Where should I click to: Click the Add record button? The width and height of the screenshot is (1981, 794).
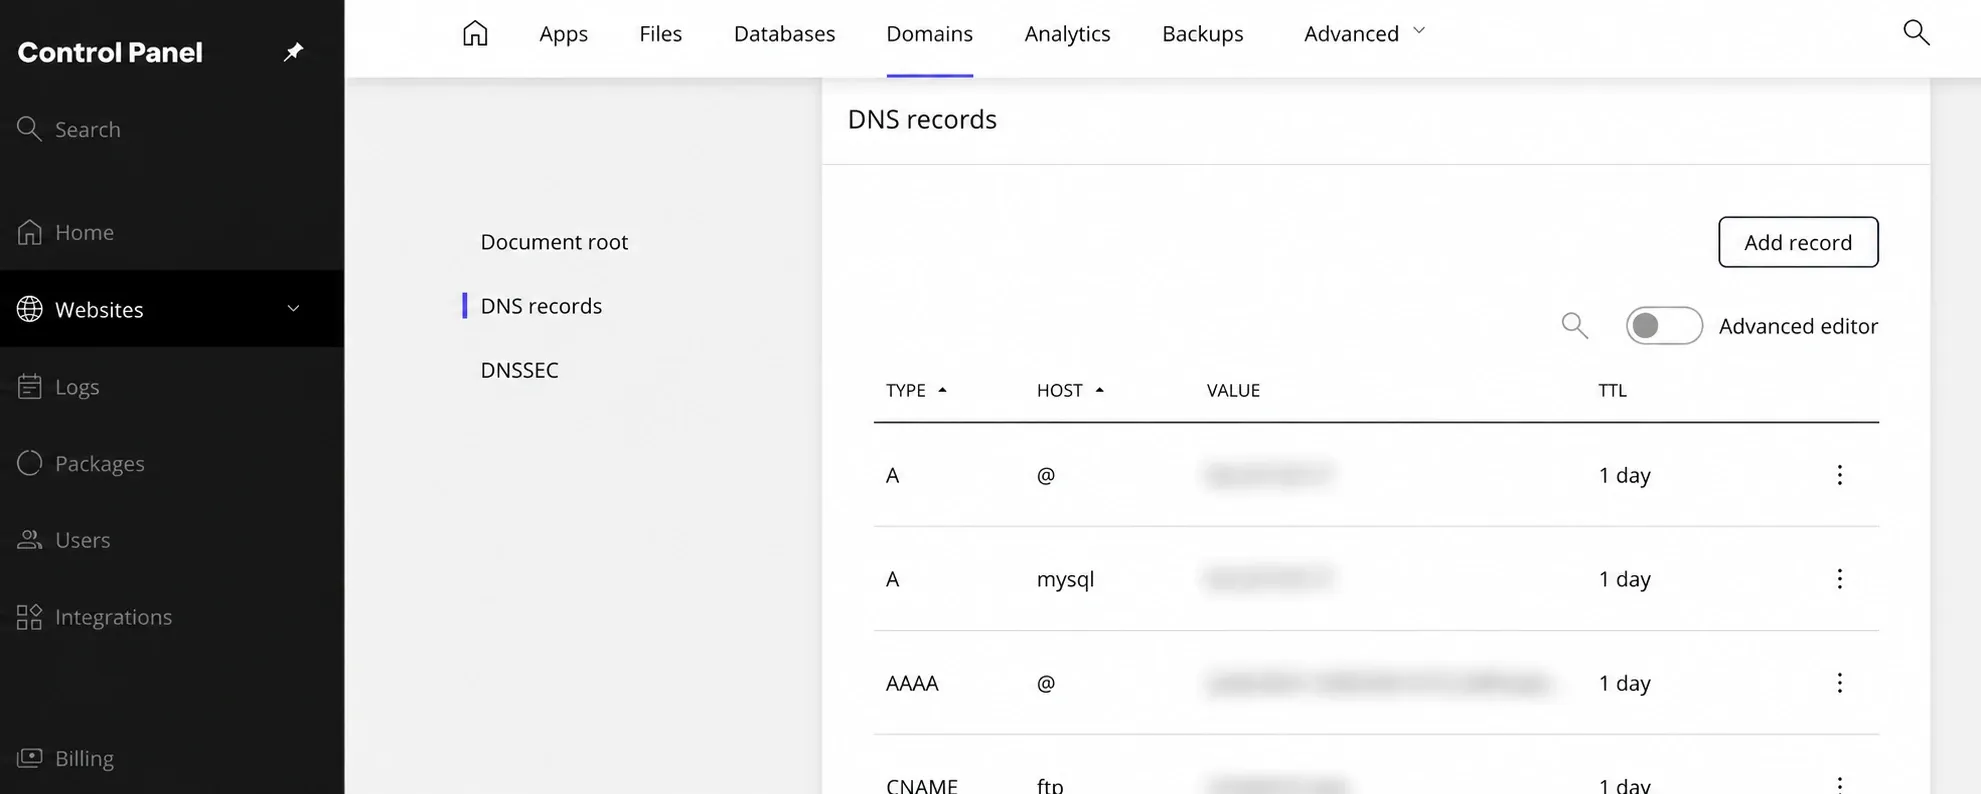(1798, 242)
